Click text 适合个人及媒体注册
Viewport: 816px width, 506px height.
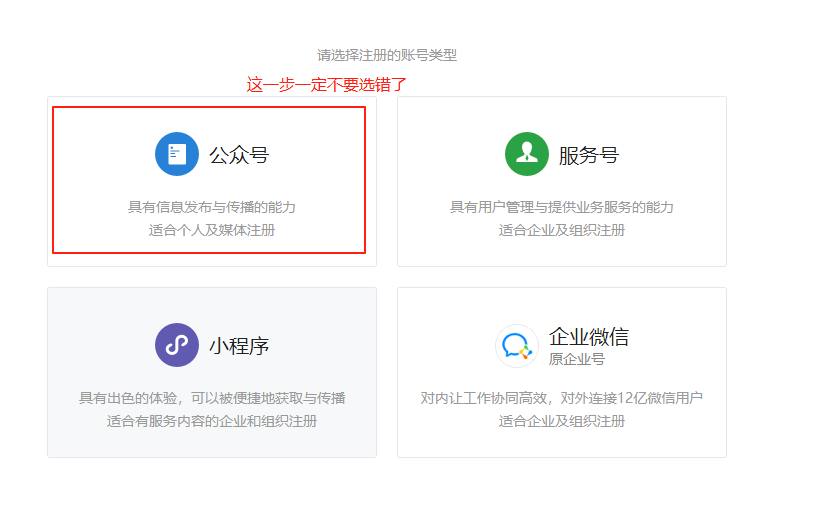click(x=212, y=230)
